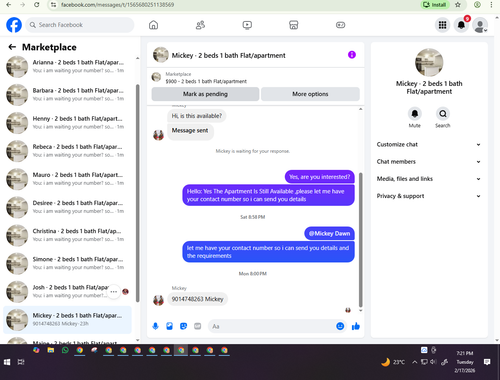The height and width of the screenshot is (380, 500).
Task: Open the Watch video icon
Action: pos(247,25)
